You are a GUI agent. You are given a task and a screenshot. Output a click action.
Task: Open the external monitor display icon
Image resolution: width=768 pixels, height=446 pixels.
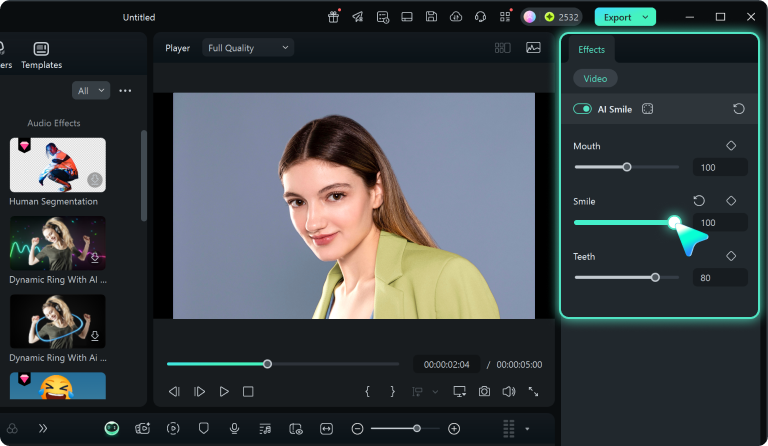[x=459, y=392]
